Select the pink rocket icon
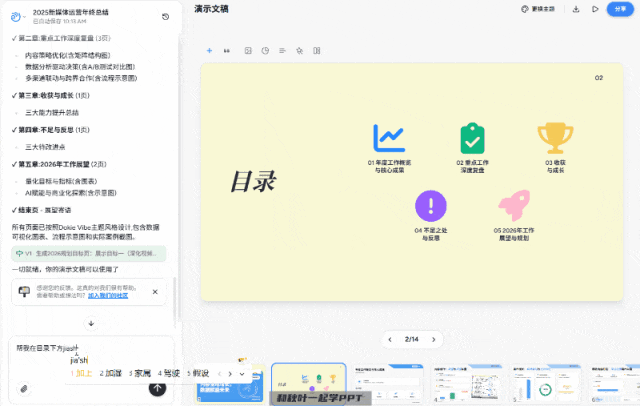Screen dimensions: 640x406 [x=514, y=206]
